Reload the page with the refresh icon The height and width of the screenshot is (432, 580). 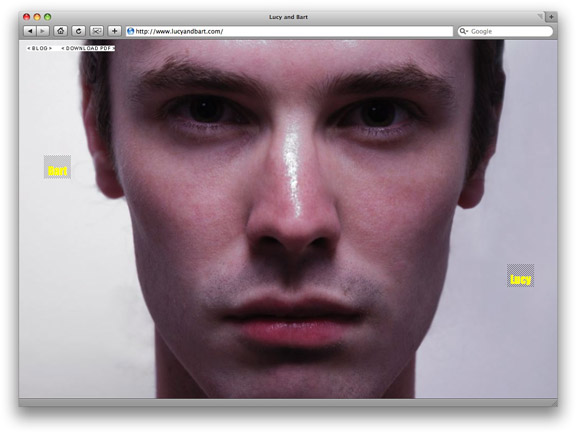(x=78, y=31)
